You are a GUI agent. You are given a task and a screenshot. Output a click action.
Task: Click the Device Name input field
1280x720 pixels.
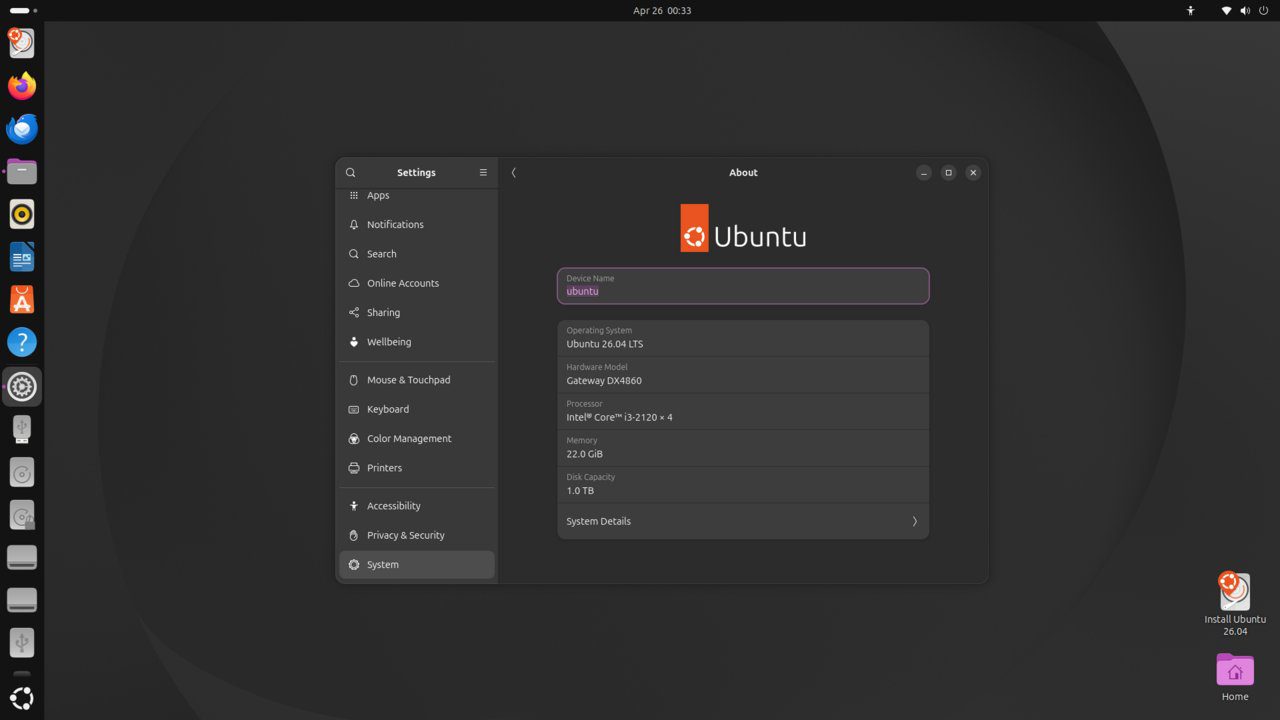(x=743, y=286)
